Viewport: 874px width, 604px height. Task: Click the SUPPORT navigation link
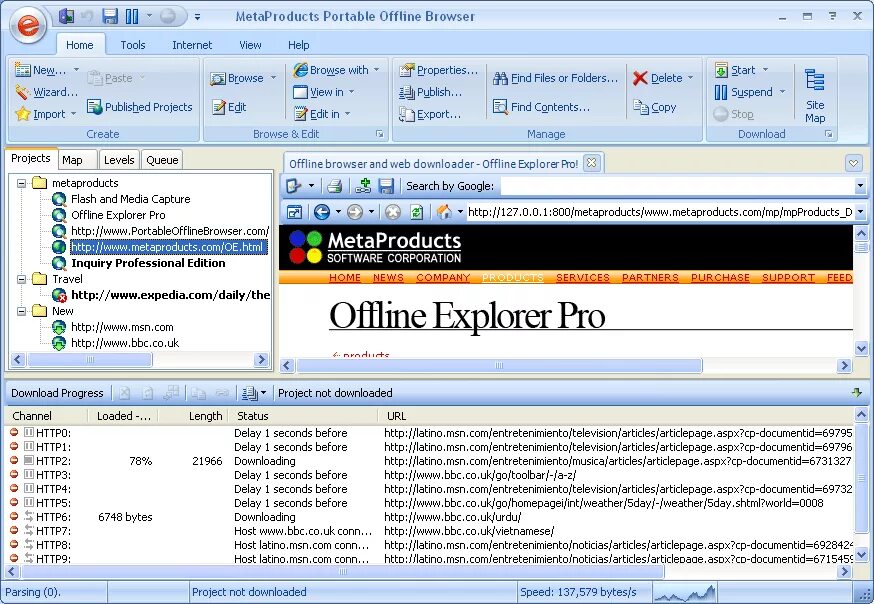click(788, 277)
